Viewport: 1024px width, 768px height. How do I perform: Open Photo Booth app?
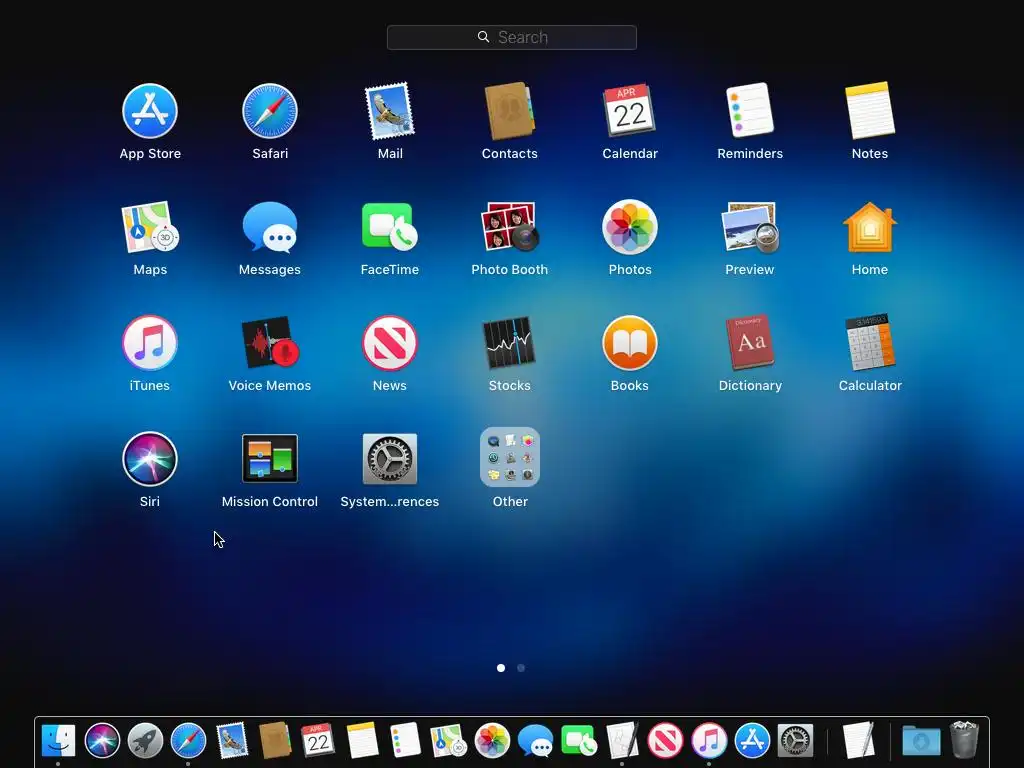tap(509, 227)
